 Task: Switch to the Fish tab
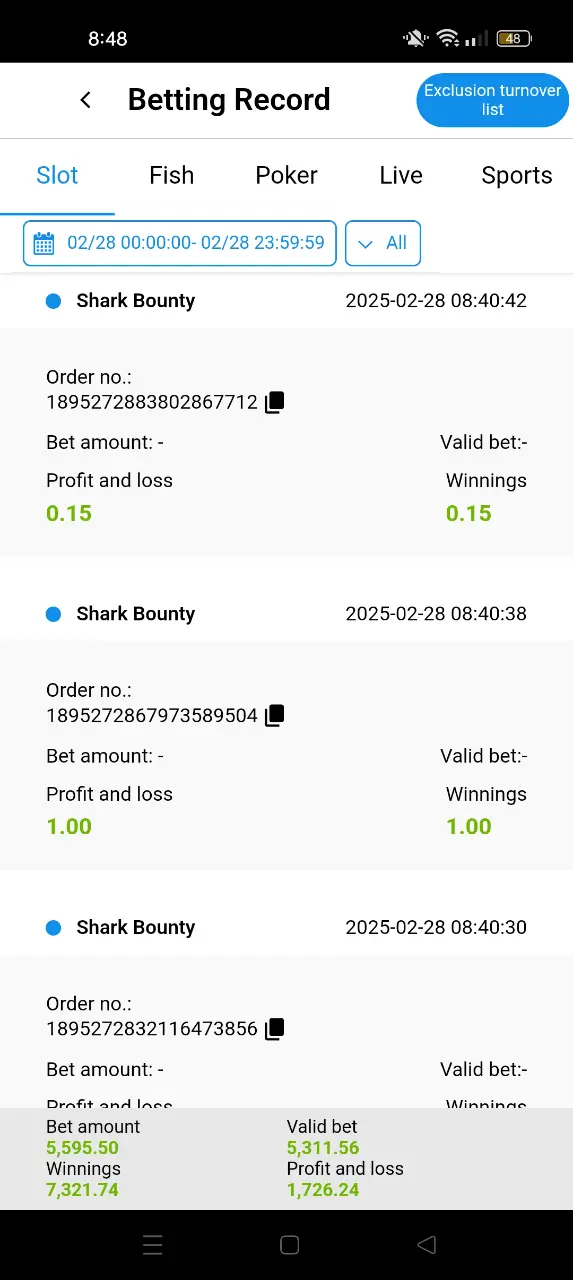[x=172, y=175]
